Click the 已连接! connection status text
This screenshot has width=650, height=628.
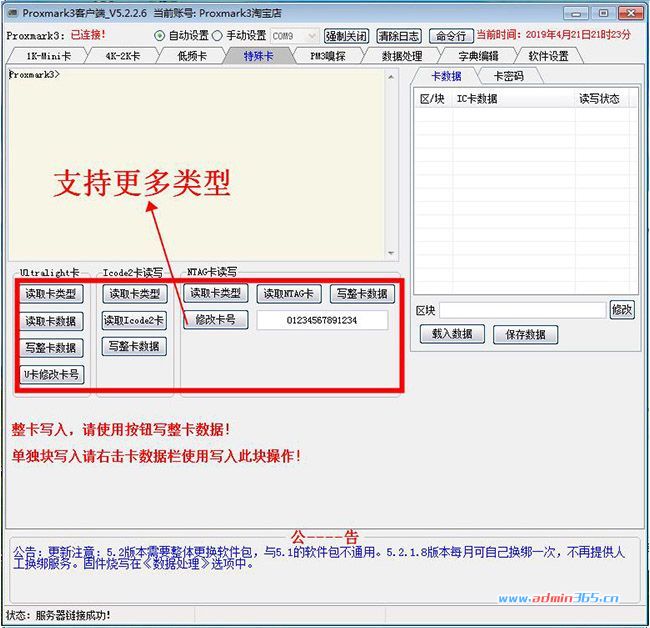pos(88,35)
